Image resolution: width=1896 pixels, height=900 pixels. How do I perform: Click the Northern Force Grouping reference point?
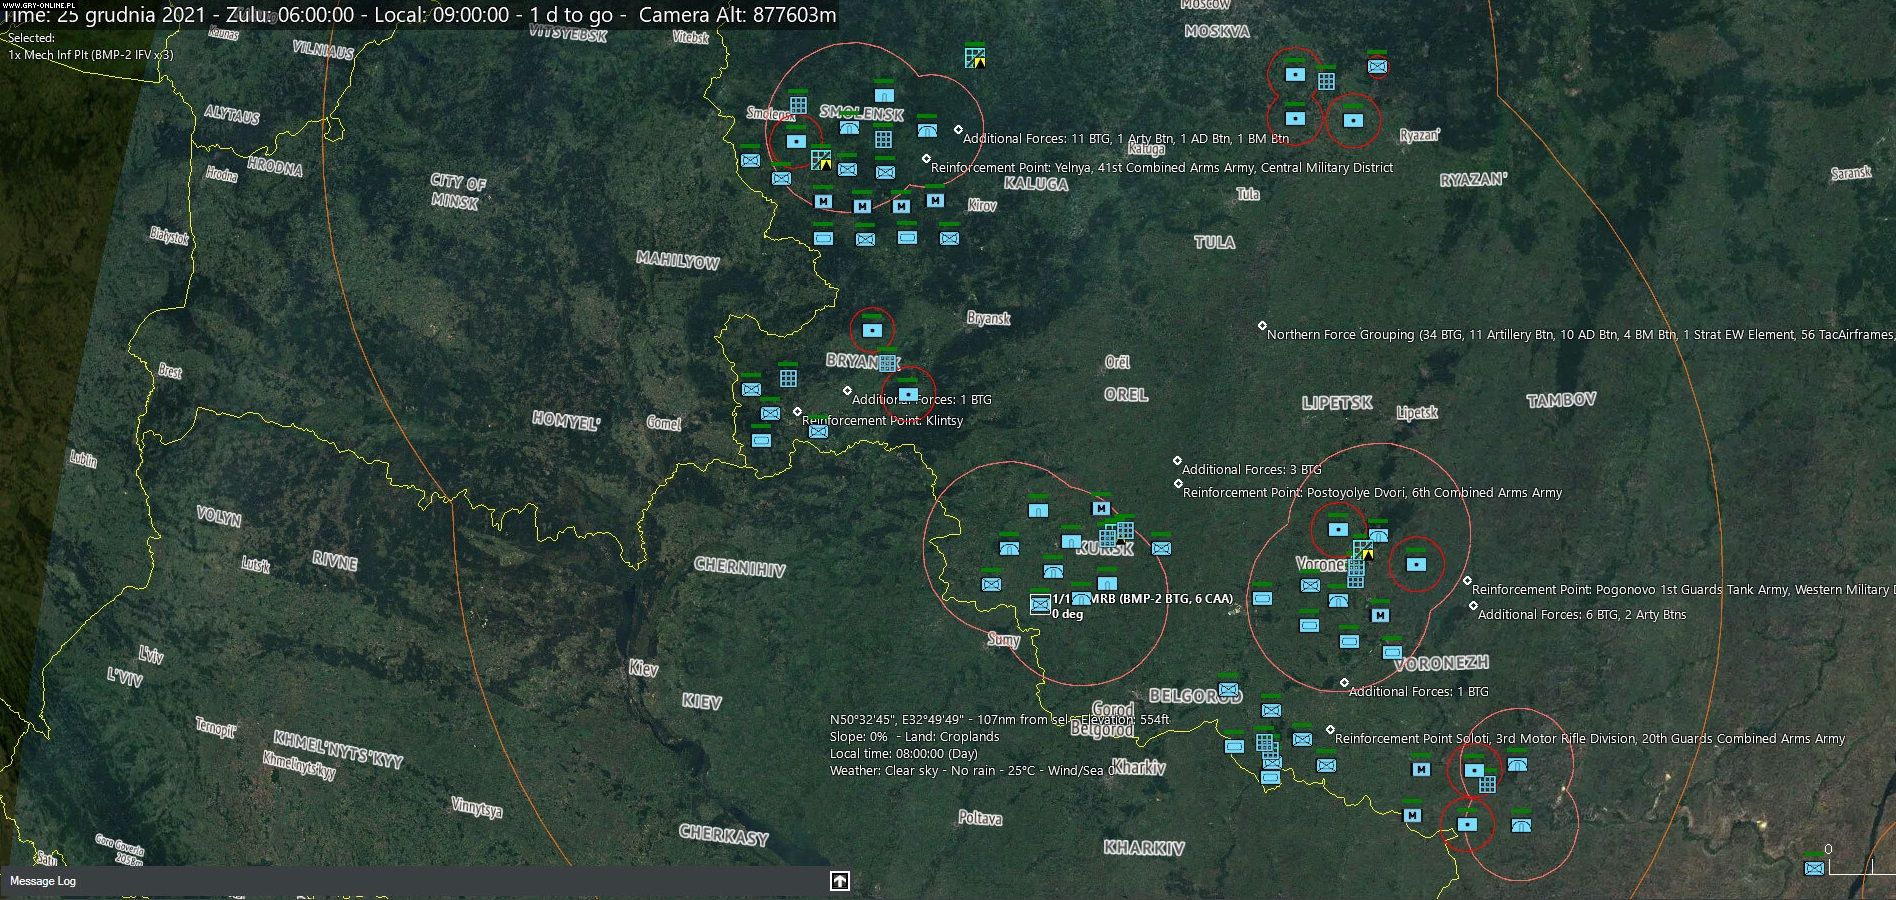[x=1262, y=326]
